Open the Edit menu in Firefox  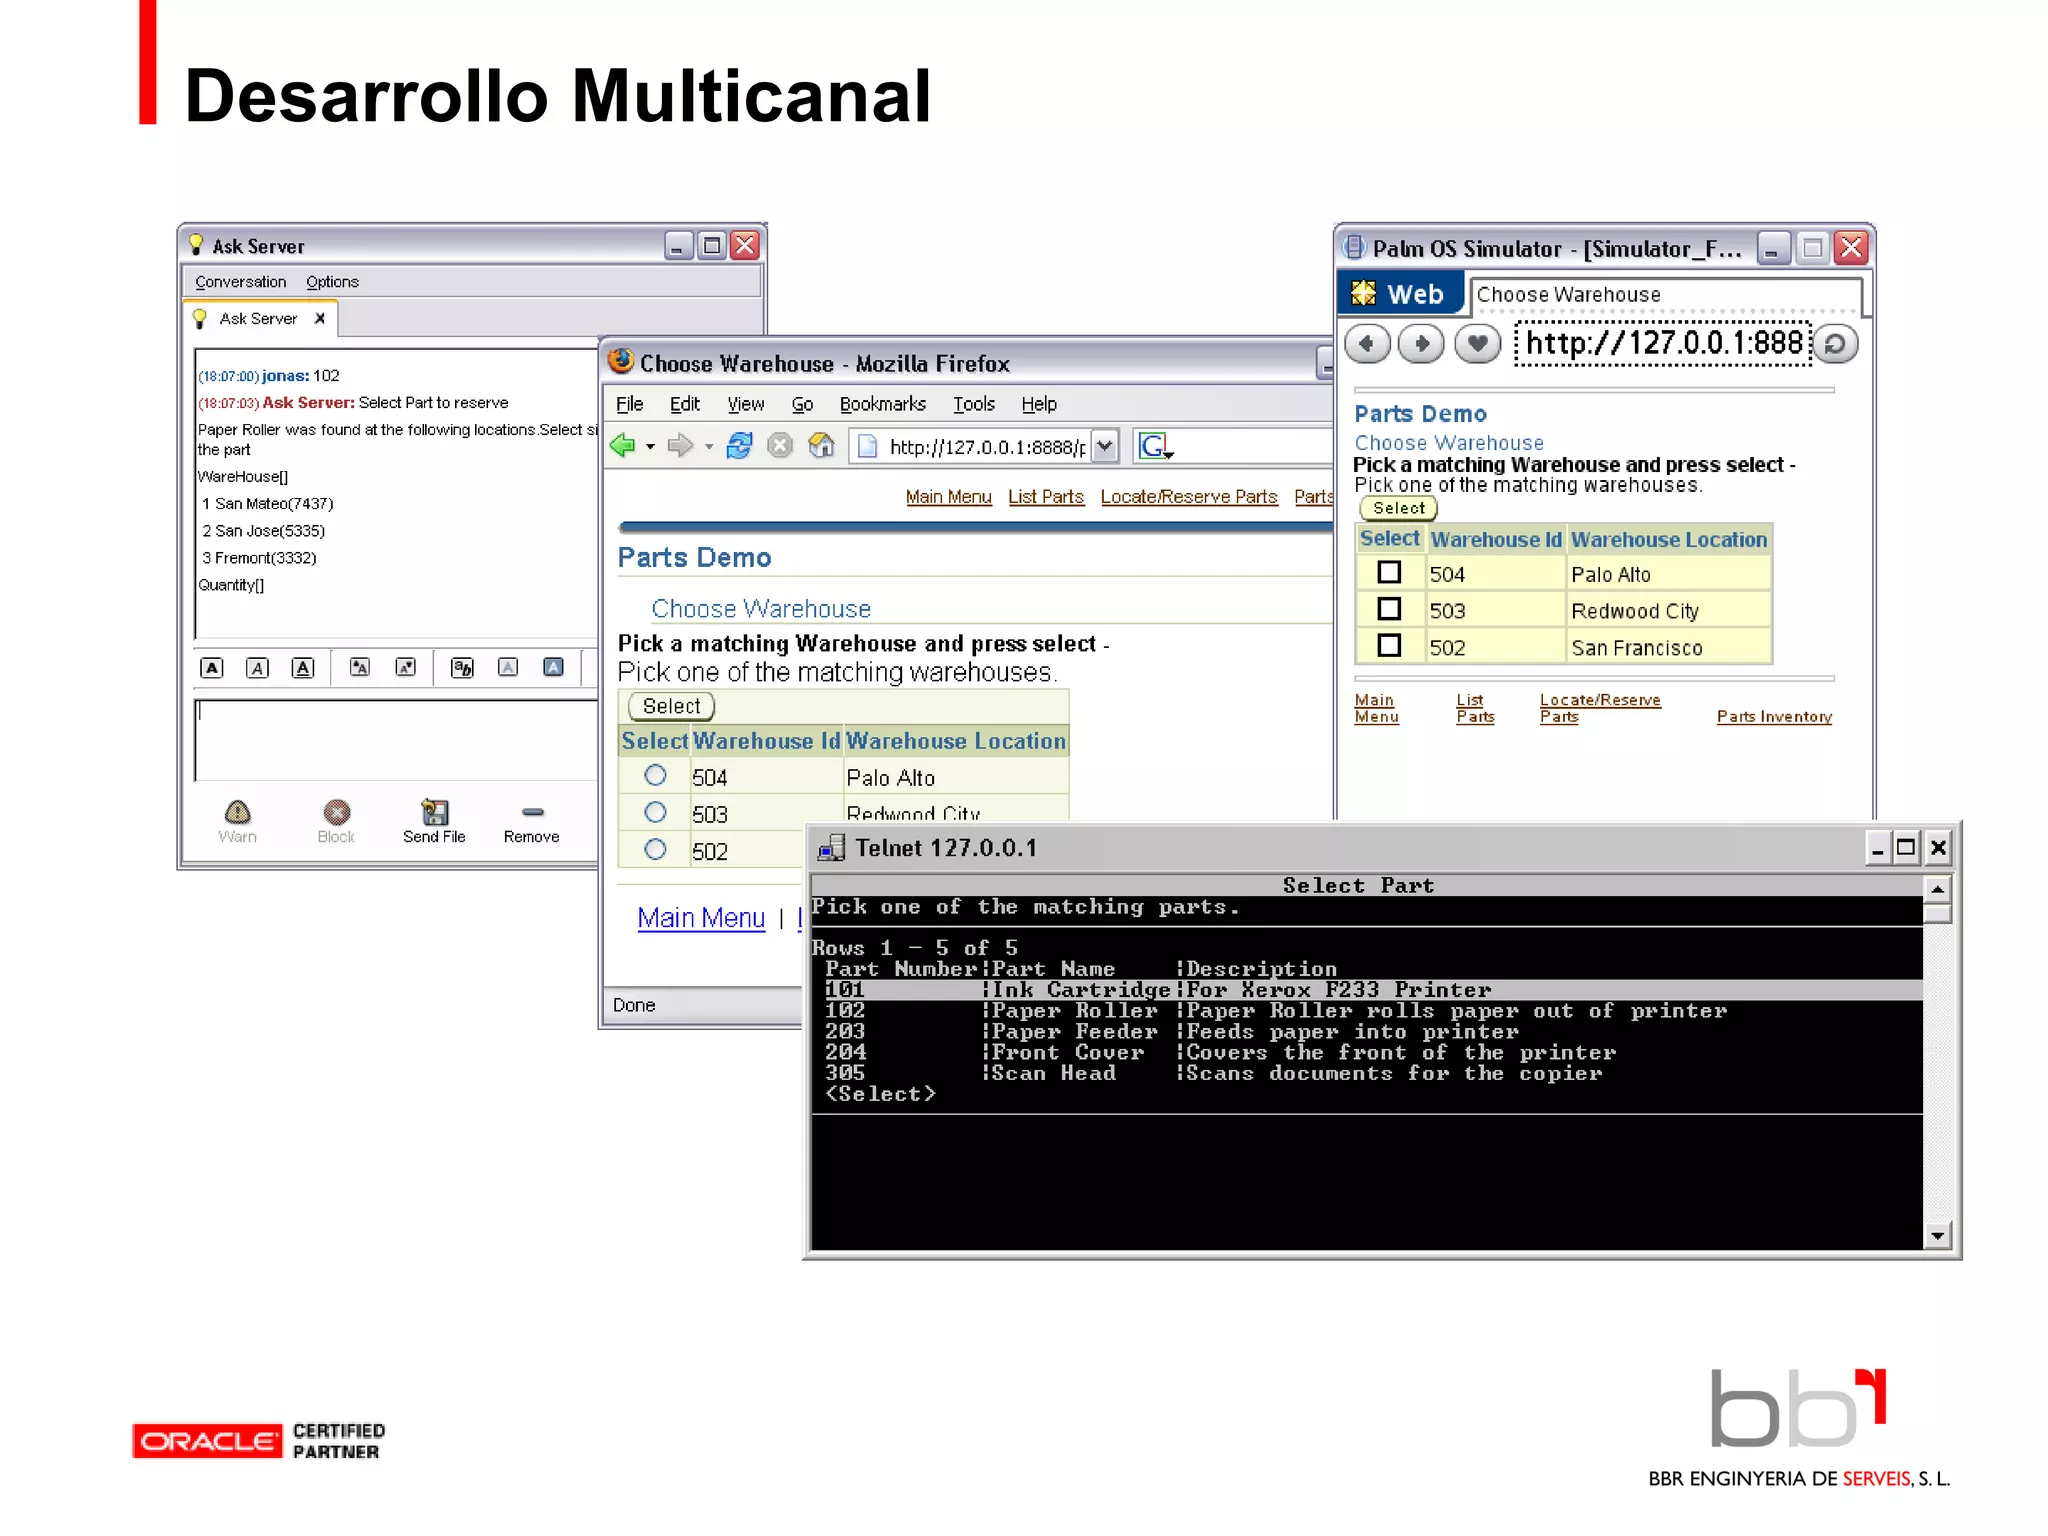684,404
